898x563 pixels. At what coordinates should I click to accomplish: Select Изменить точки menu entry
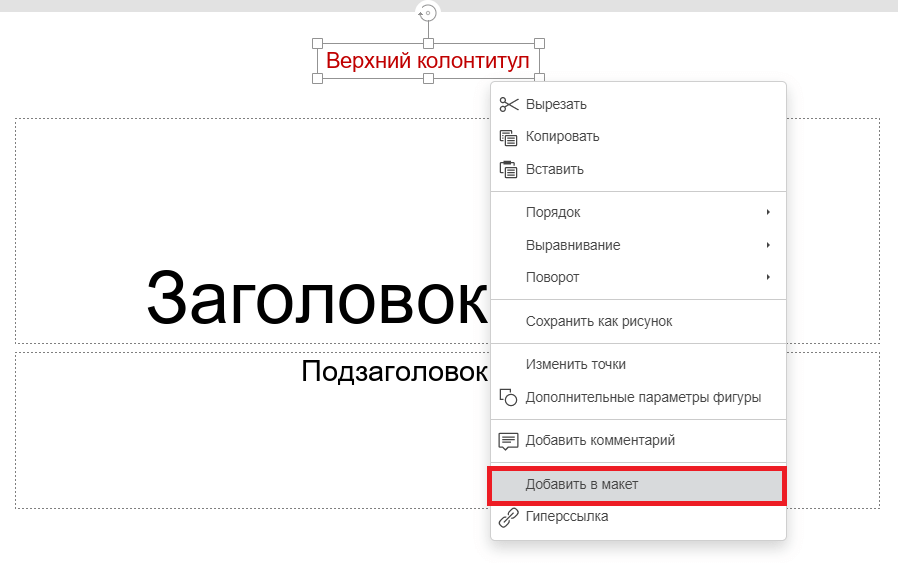pyautogui.click(x=575, y=364)
